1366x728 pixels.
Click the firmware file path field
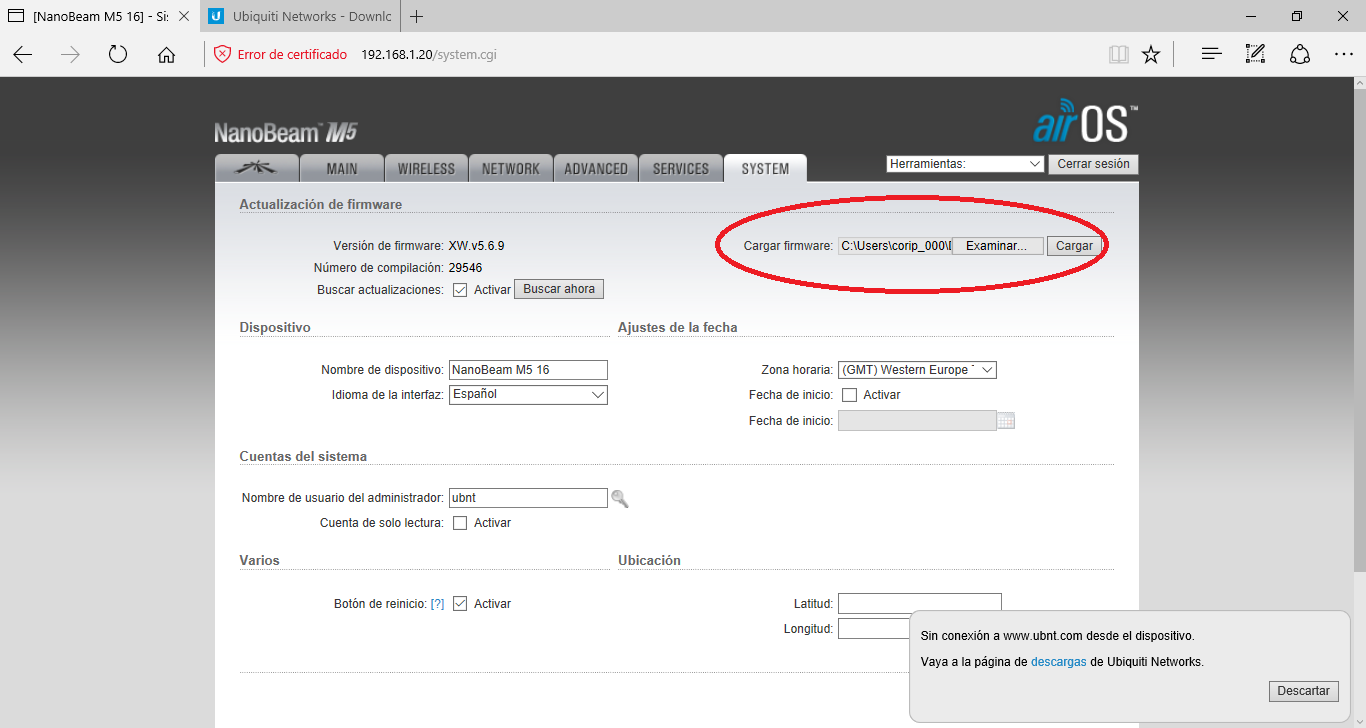pos(895,246)
